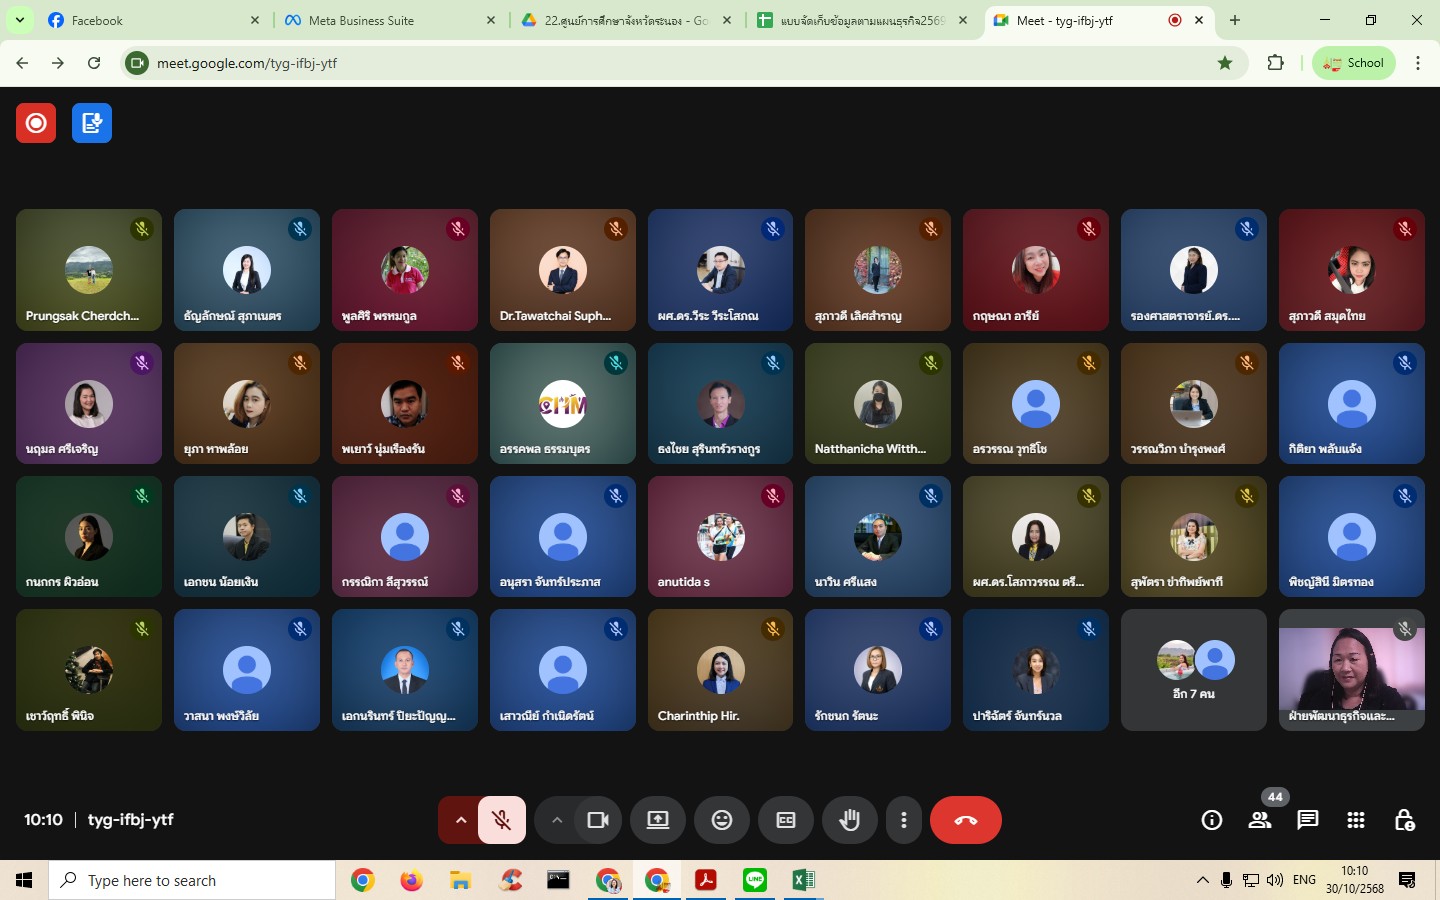Raise your hand in meeting

tap(849, 820)
